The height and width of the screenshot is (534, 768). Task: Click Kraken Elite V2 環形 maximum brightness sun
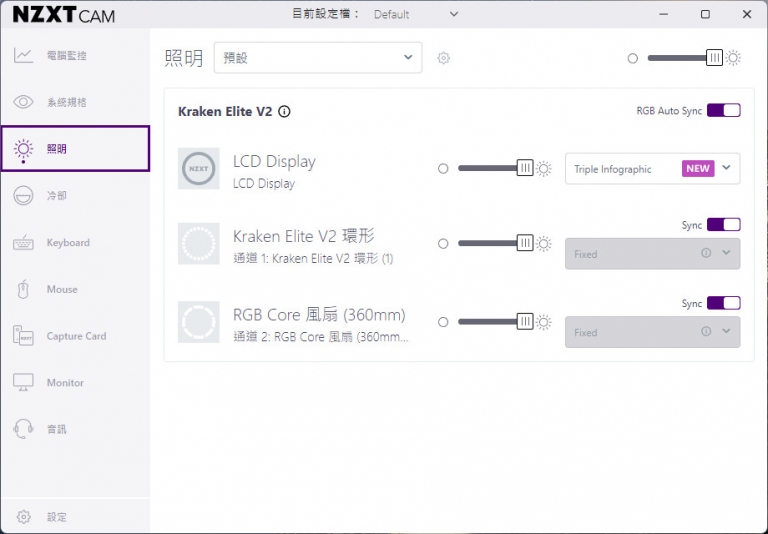[543, 243]
